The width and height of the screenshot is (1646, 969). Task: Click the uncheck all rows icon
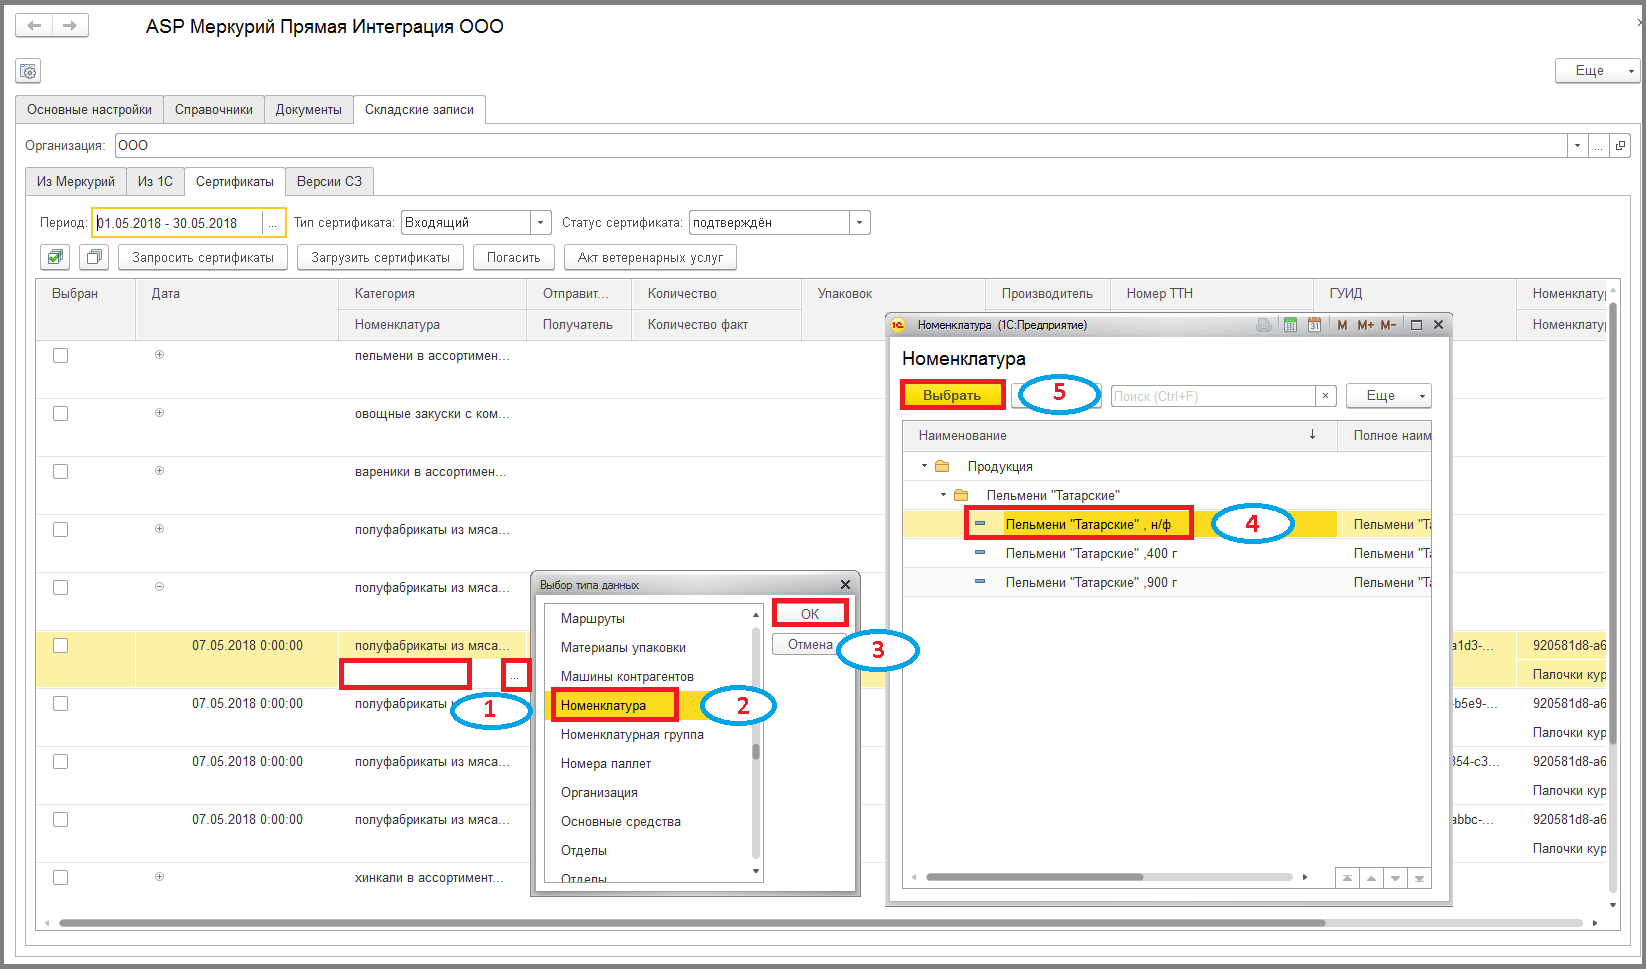coord(94,257)
